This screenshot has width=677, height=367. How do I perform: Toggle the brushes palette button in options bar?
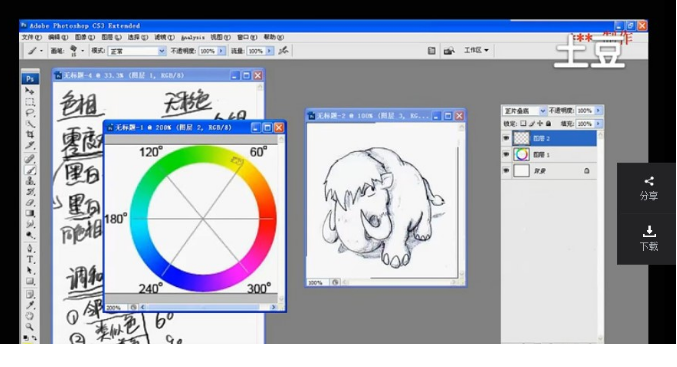431,51
